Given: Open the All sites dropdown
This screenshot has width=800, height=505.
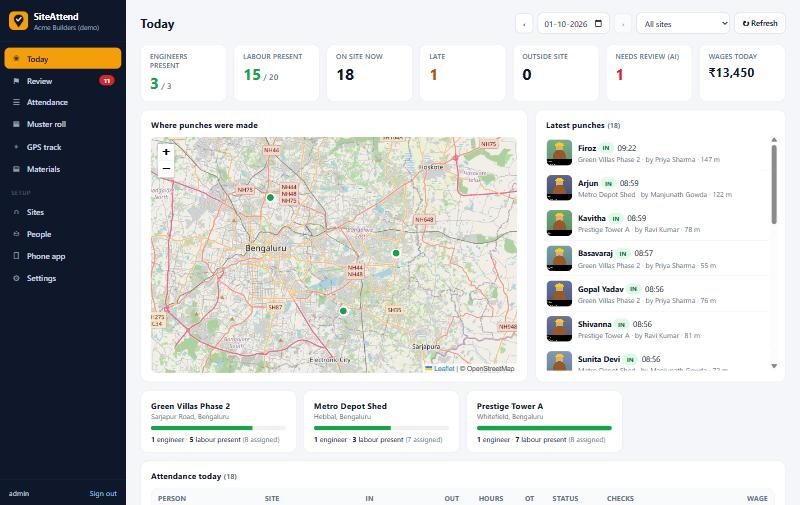Looking at the screenshot, I should click(x=683, y=24).
